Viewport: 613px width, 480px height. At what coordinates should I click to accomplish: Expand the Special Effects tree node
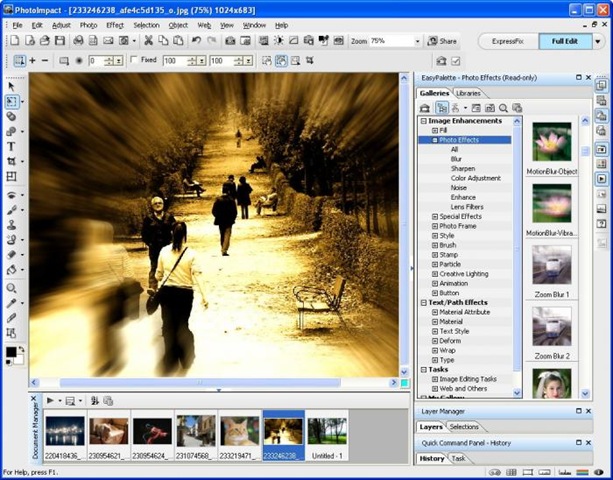click(435, 217)
